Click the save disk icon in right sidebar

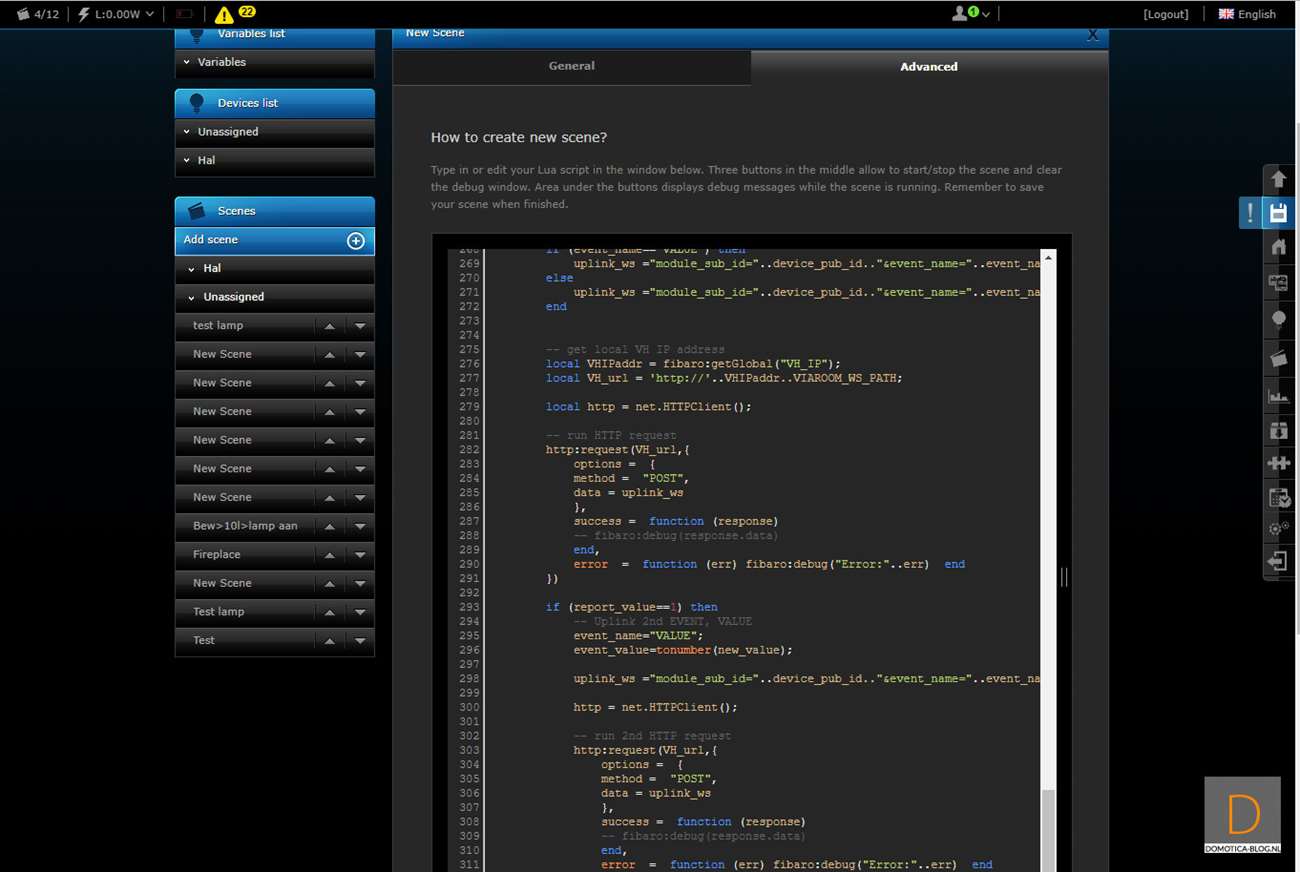(x=1278, y=213)
